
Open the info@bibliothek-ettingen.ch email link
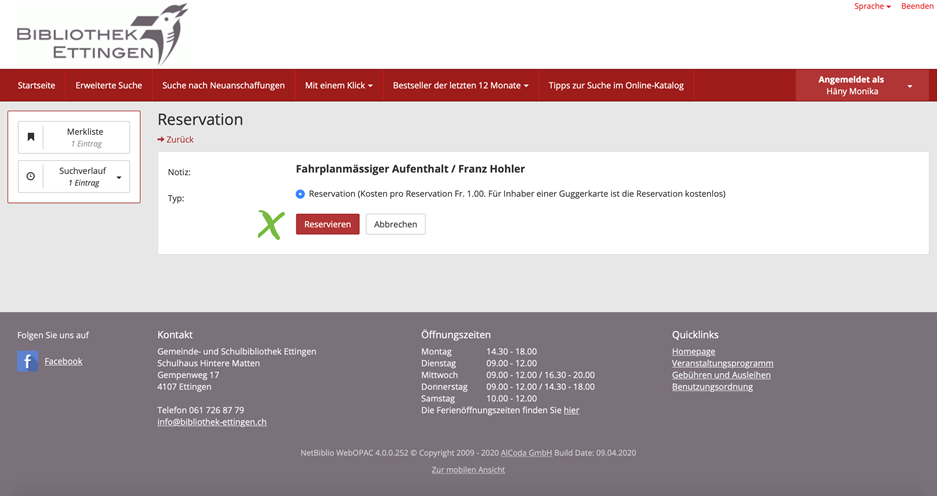pyautogui.click(x=212, y=422)
